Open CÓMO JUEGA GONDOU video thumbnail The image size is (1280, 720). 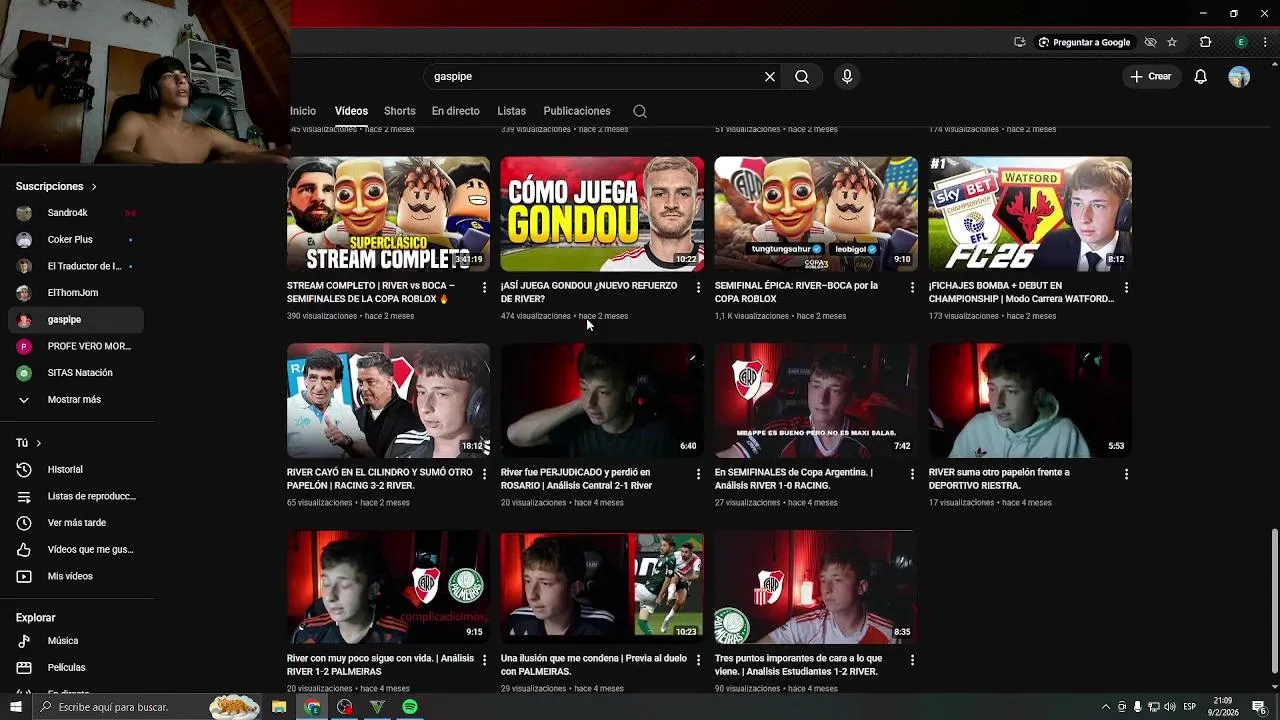point(602,214)
